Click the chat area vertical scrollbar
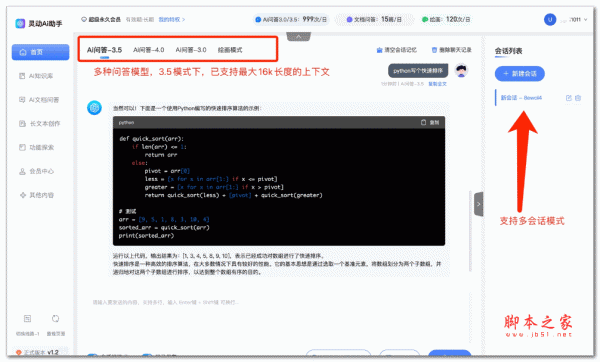Viewport: 600px width, 362px height. point(471,230)
